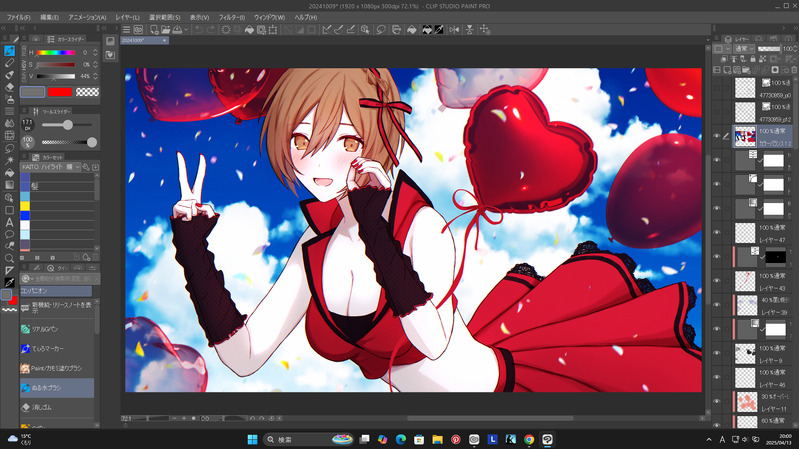The height and width of the screenshot is (449, 799).
Task: Open the アニメーション(A) menu
Action: [88, 17]
